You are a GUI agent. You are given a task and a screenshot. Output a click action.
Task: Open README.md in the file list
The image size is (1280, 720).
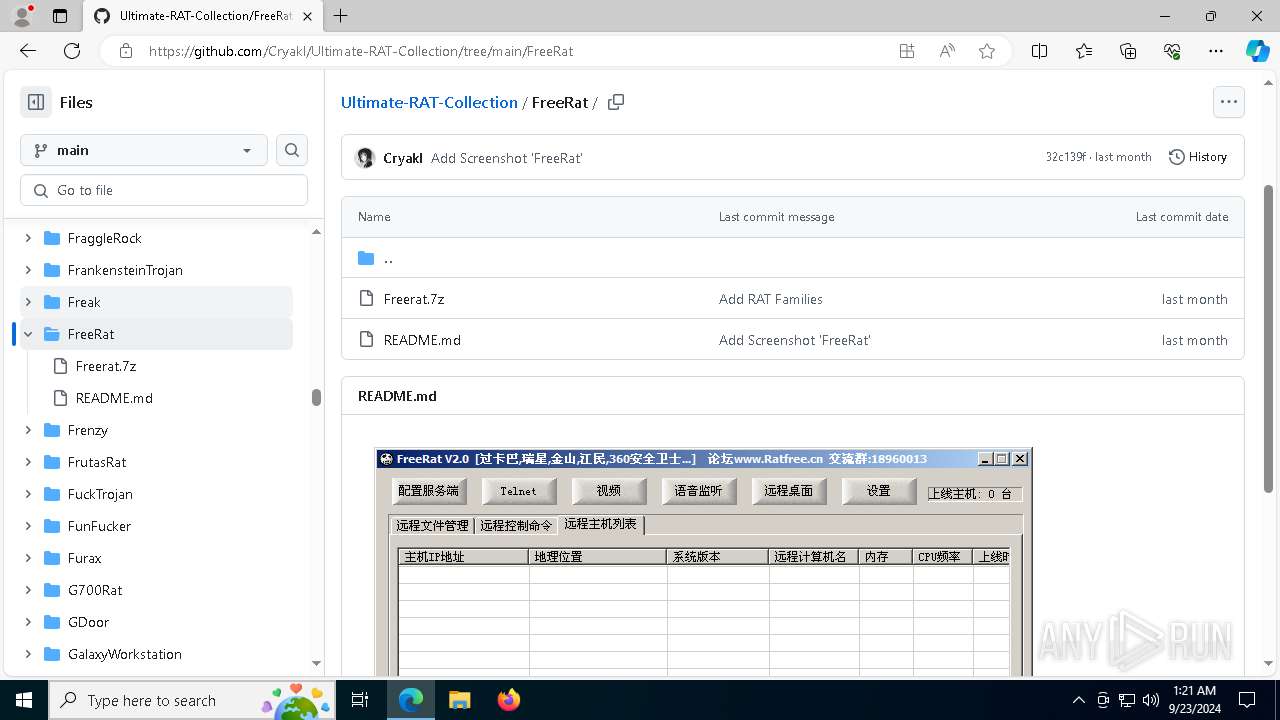point(422,340)
